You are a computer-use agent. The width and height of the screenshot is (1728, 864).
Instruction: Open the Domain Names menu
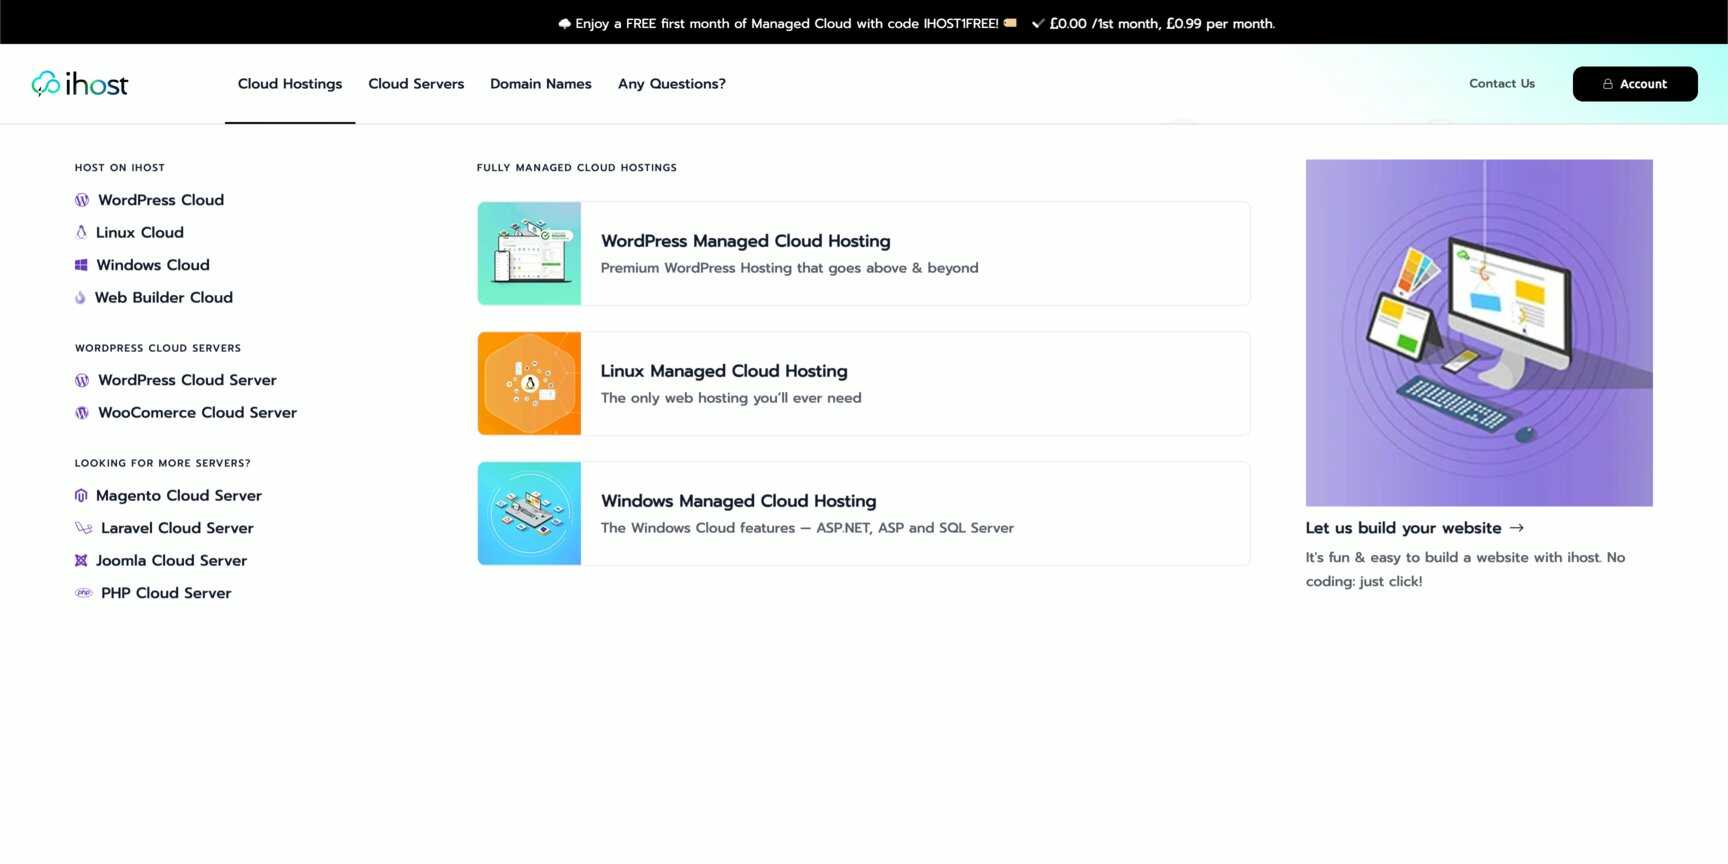pyautogui.click(x=541, y=84)
